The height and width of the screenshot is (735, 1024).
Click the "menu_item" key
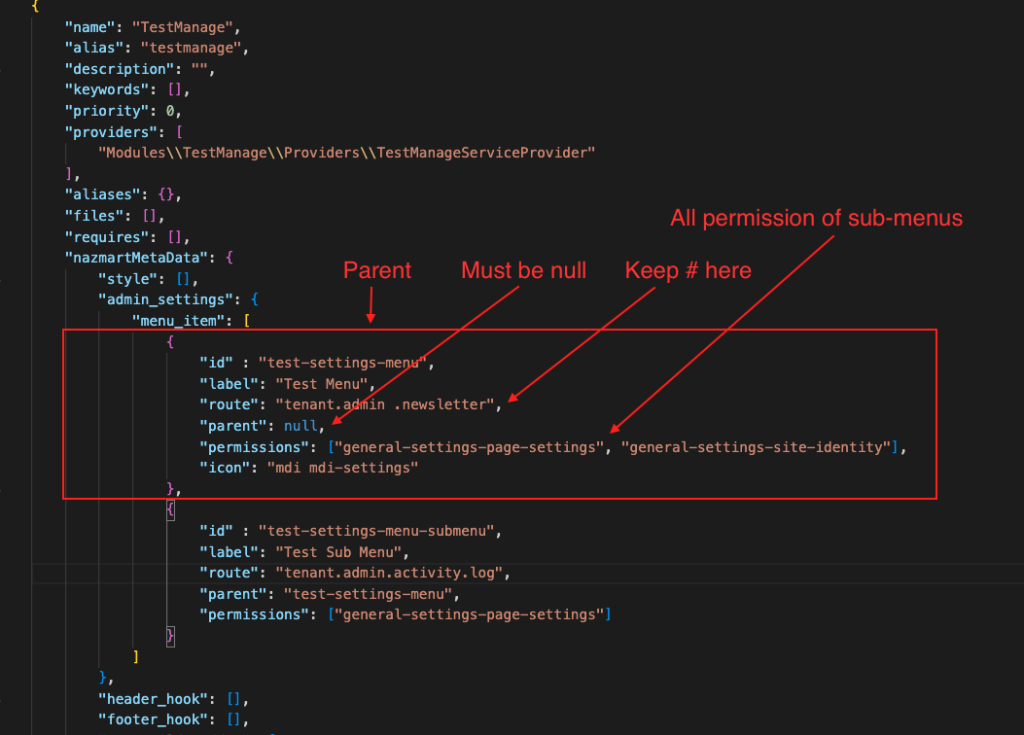[x=179, y=321]
